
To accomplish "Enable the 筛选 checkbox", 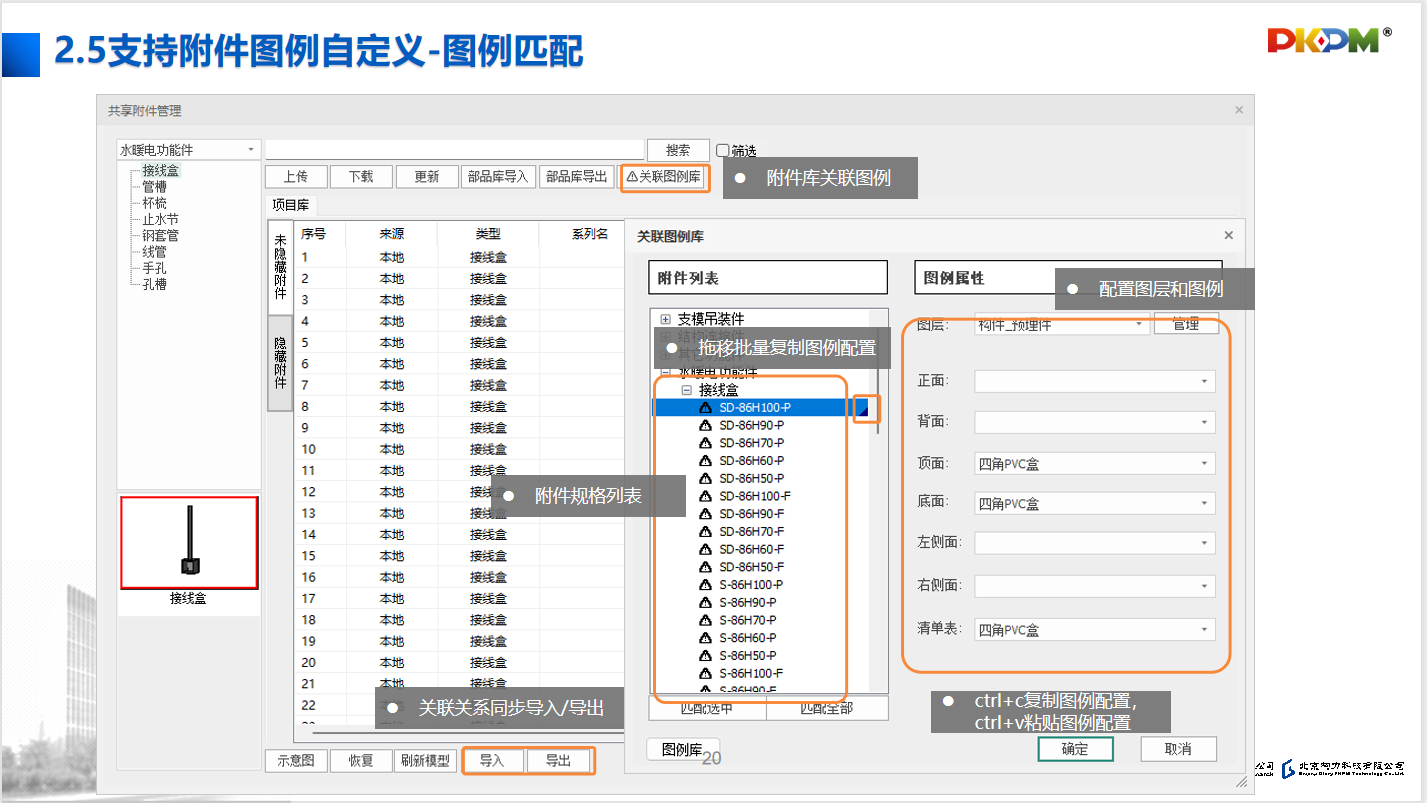I will (x=723, y=151).
